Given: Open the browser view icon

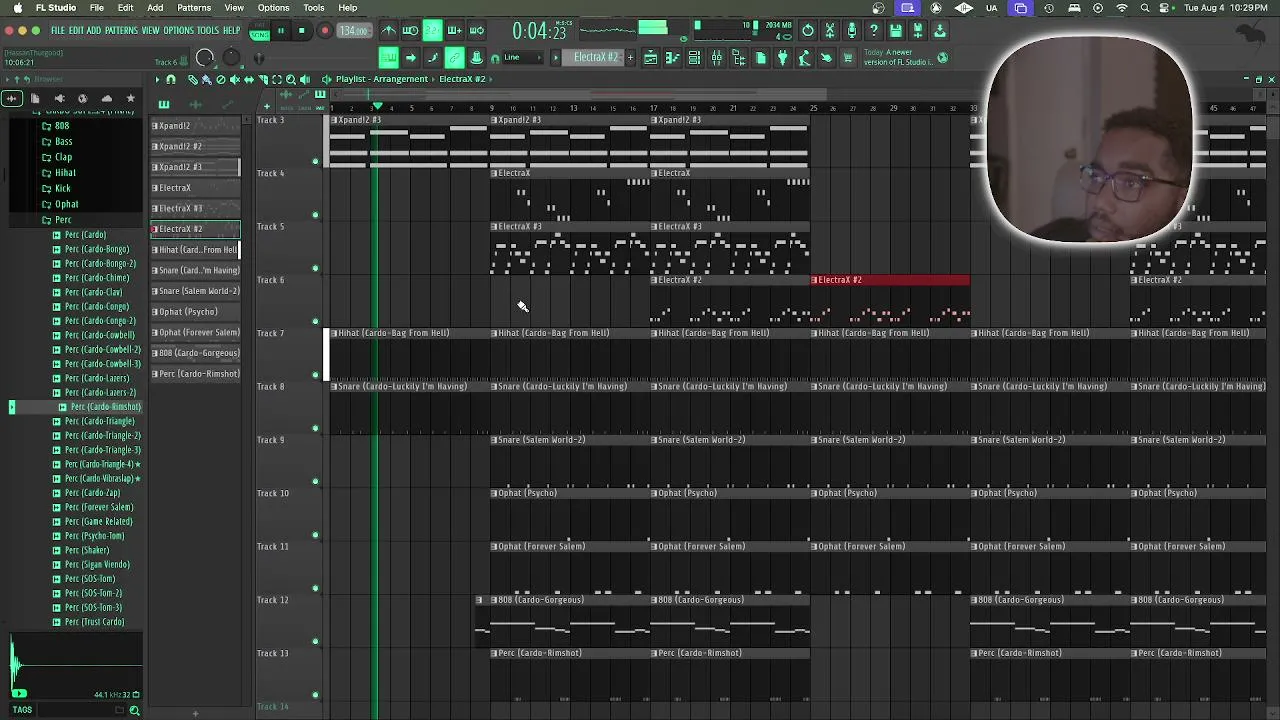Looking at the screenshot, I should tap(738, 58).
